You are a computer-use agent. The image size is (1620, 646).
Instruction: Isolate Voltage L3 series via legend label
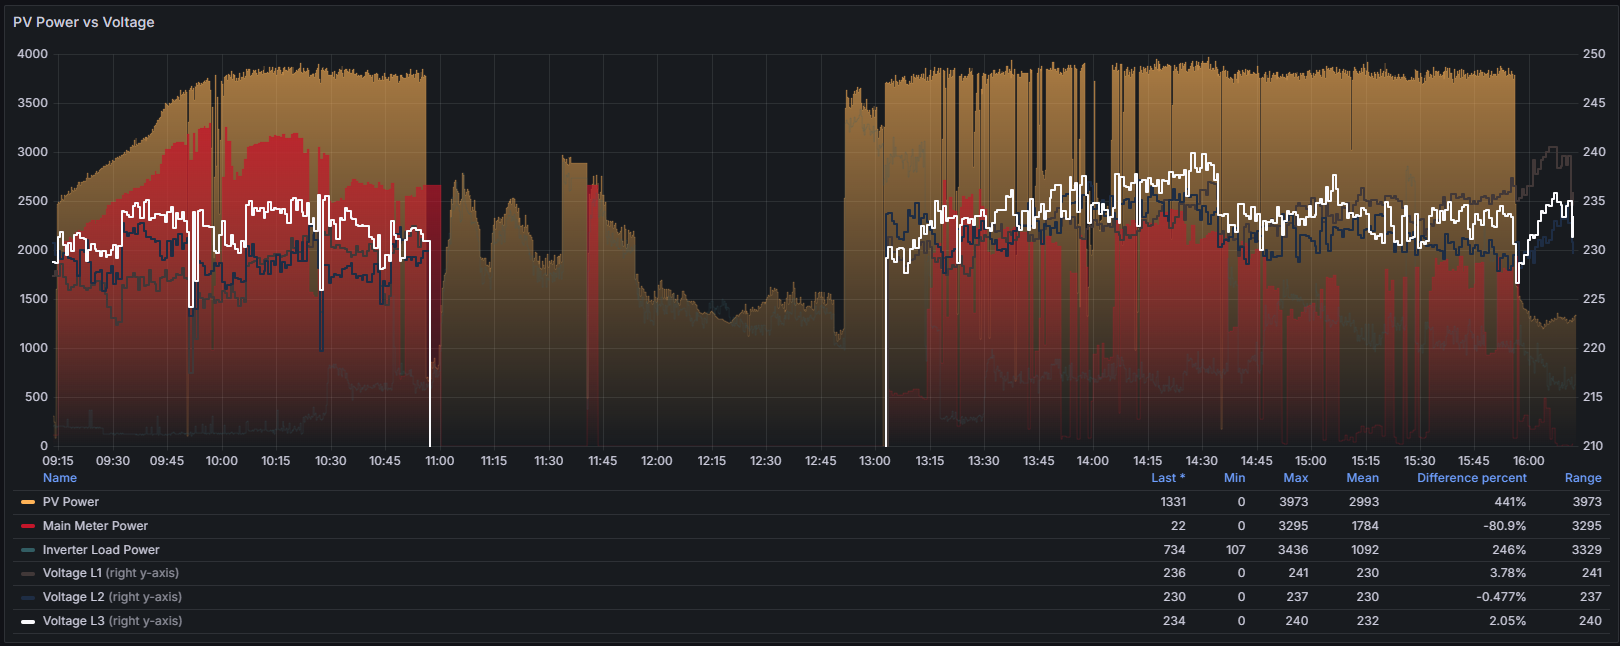point(112,621)
